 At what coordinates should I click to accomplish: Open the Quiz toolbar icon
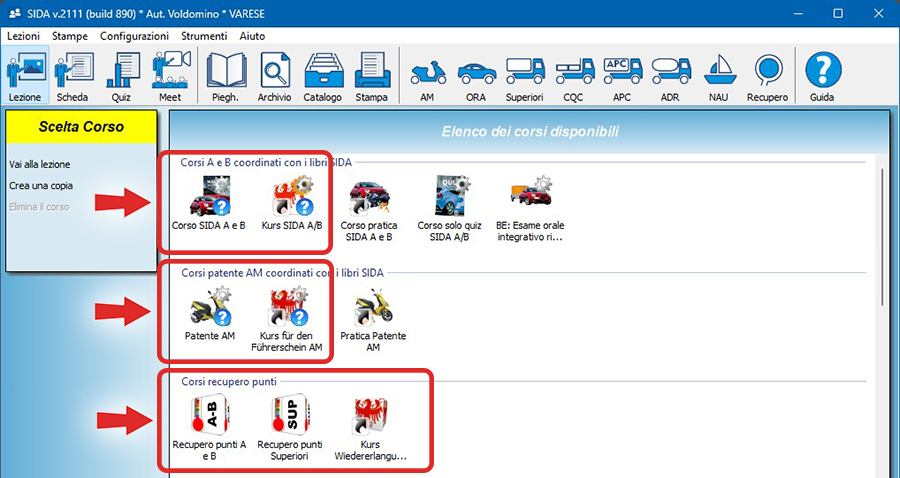[x=122, y=77]
